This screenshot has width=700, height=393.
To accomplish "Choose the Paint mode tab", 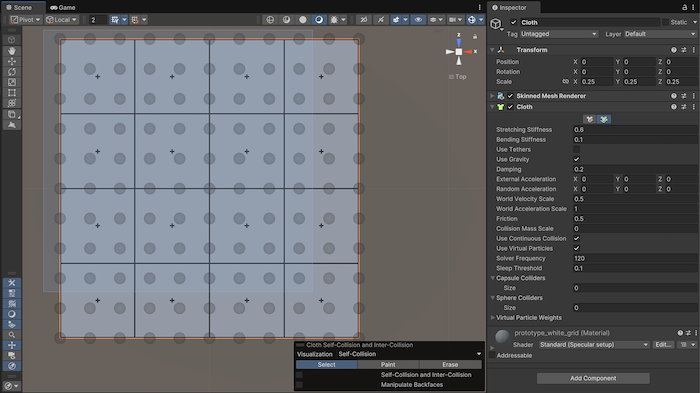I will coord(388,364).
